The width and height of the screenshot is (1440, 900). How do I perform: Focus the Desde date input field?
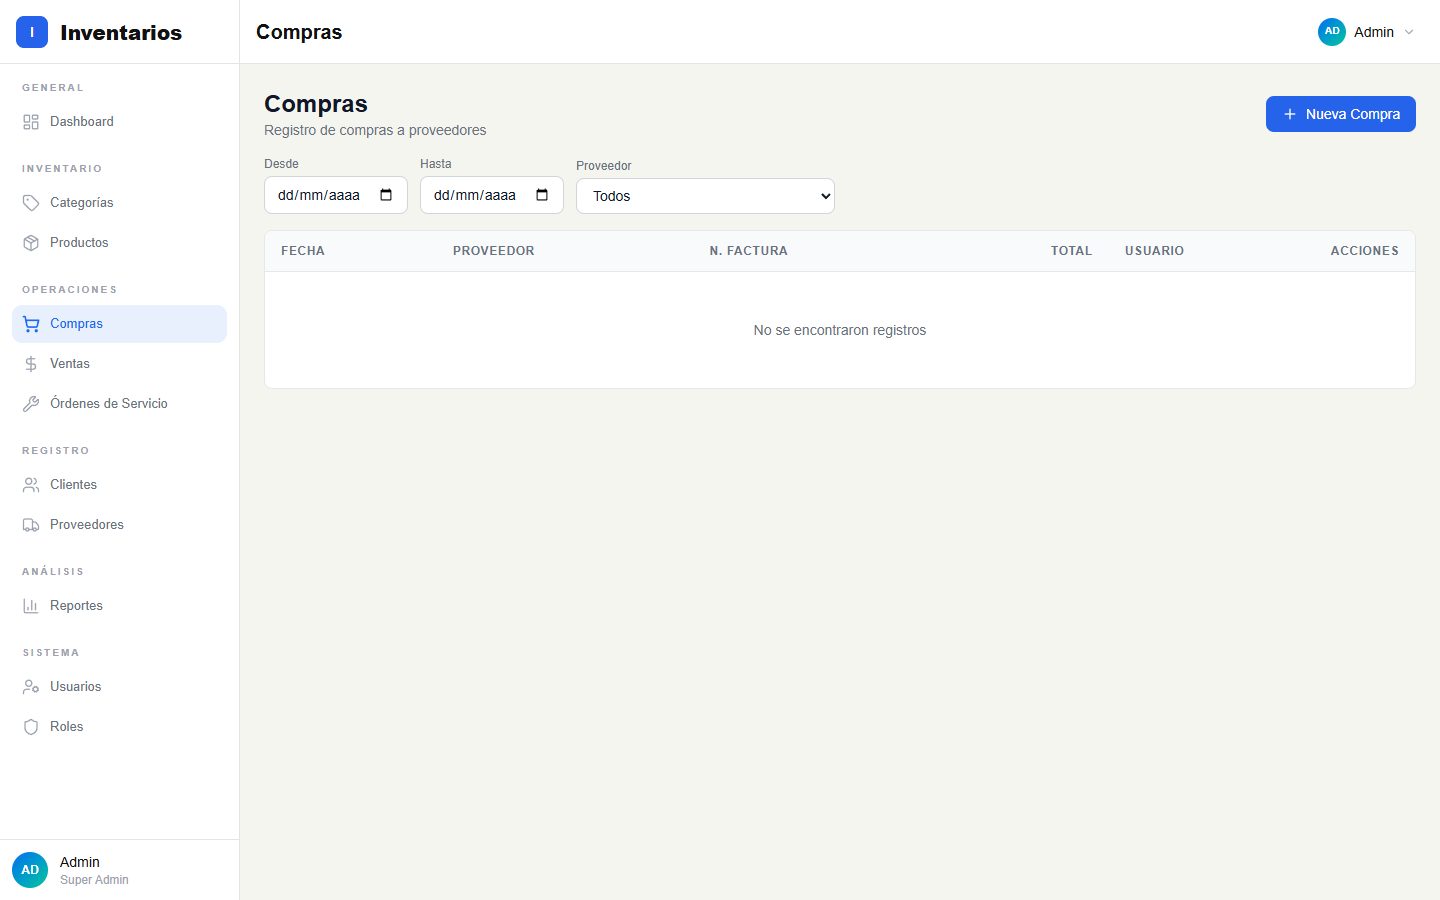tap(335, 195)
